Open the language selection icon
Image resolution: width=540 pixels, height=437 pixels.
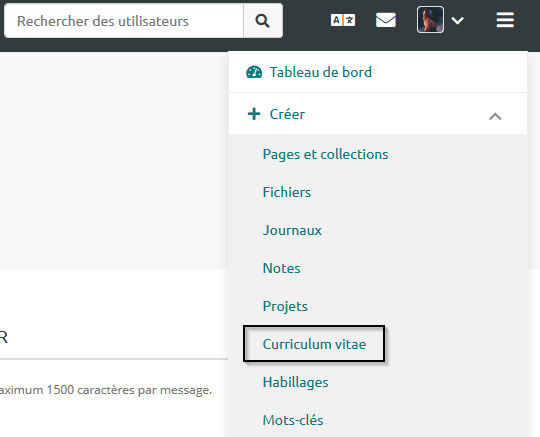point(343,20)
